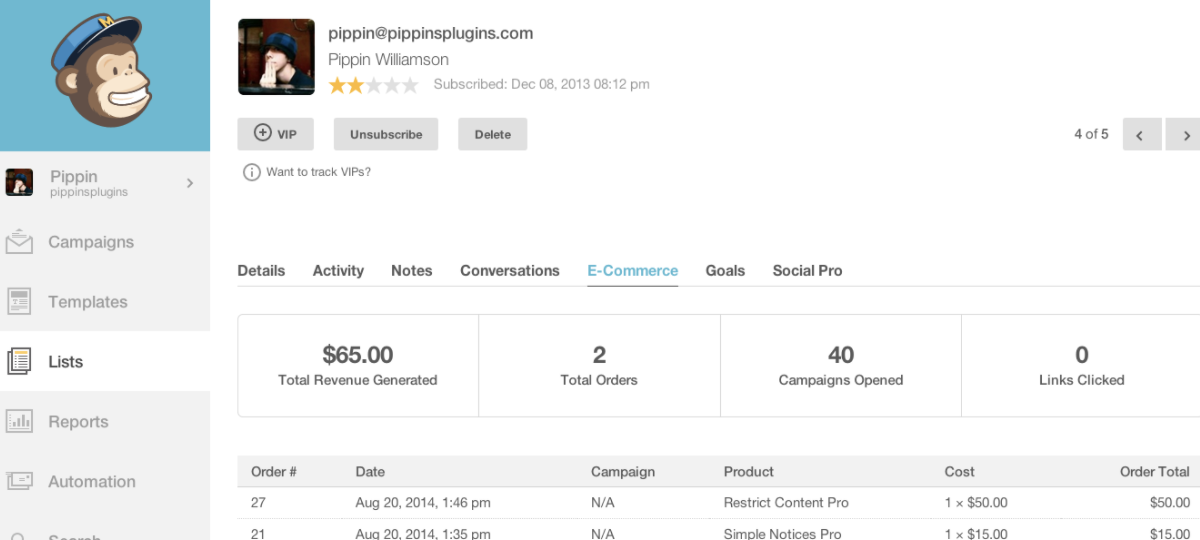Click the 0 Links Clicked stat

(1081, 366)
